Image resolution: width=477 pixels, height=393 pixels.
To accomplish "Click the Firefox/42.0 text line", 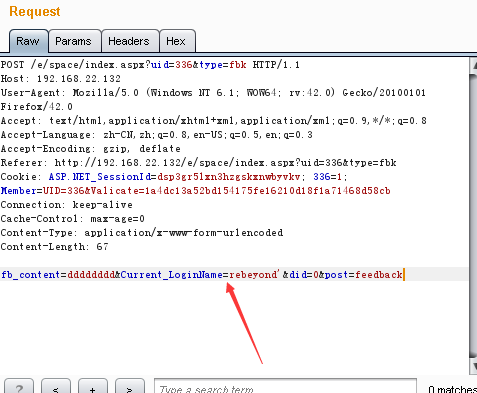I will pos(37,107).
